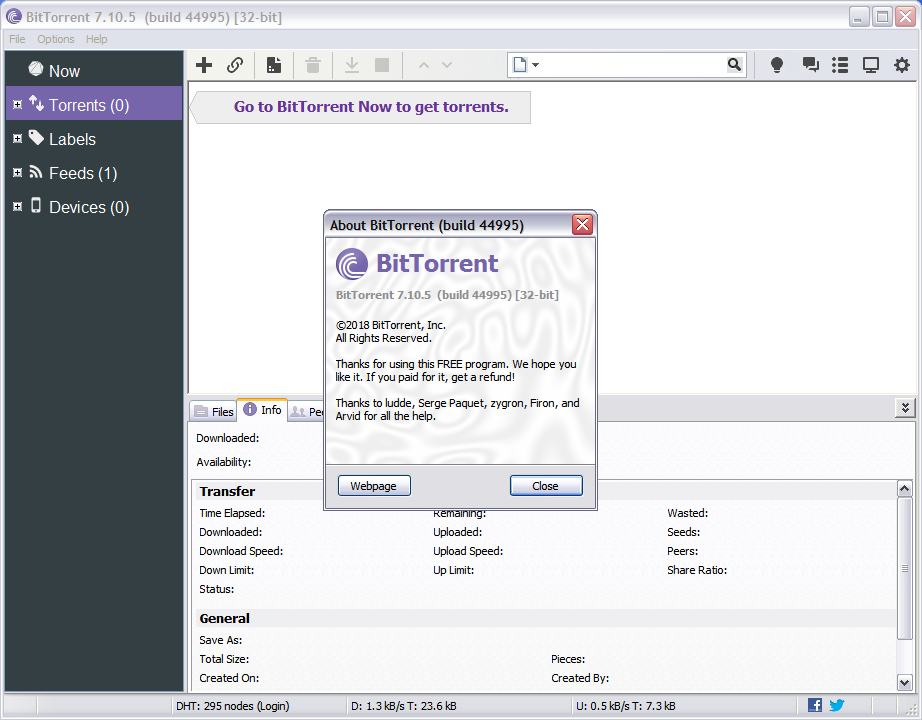922x720 pixels.
Task: Click the Remove Torrent trash icon
Action: click(313, 65)
